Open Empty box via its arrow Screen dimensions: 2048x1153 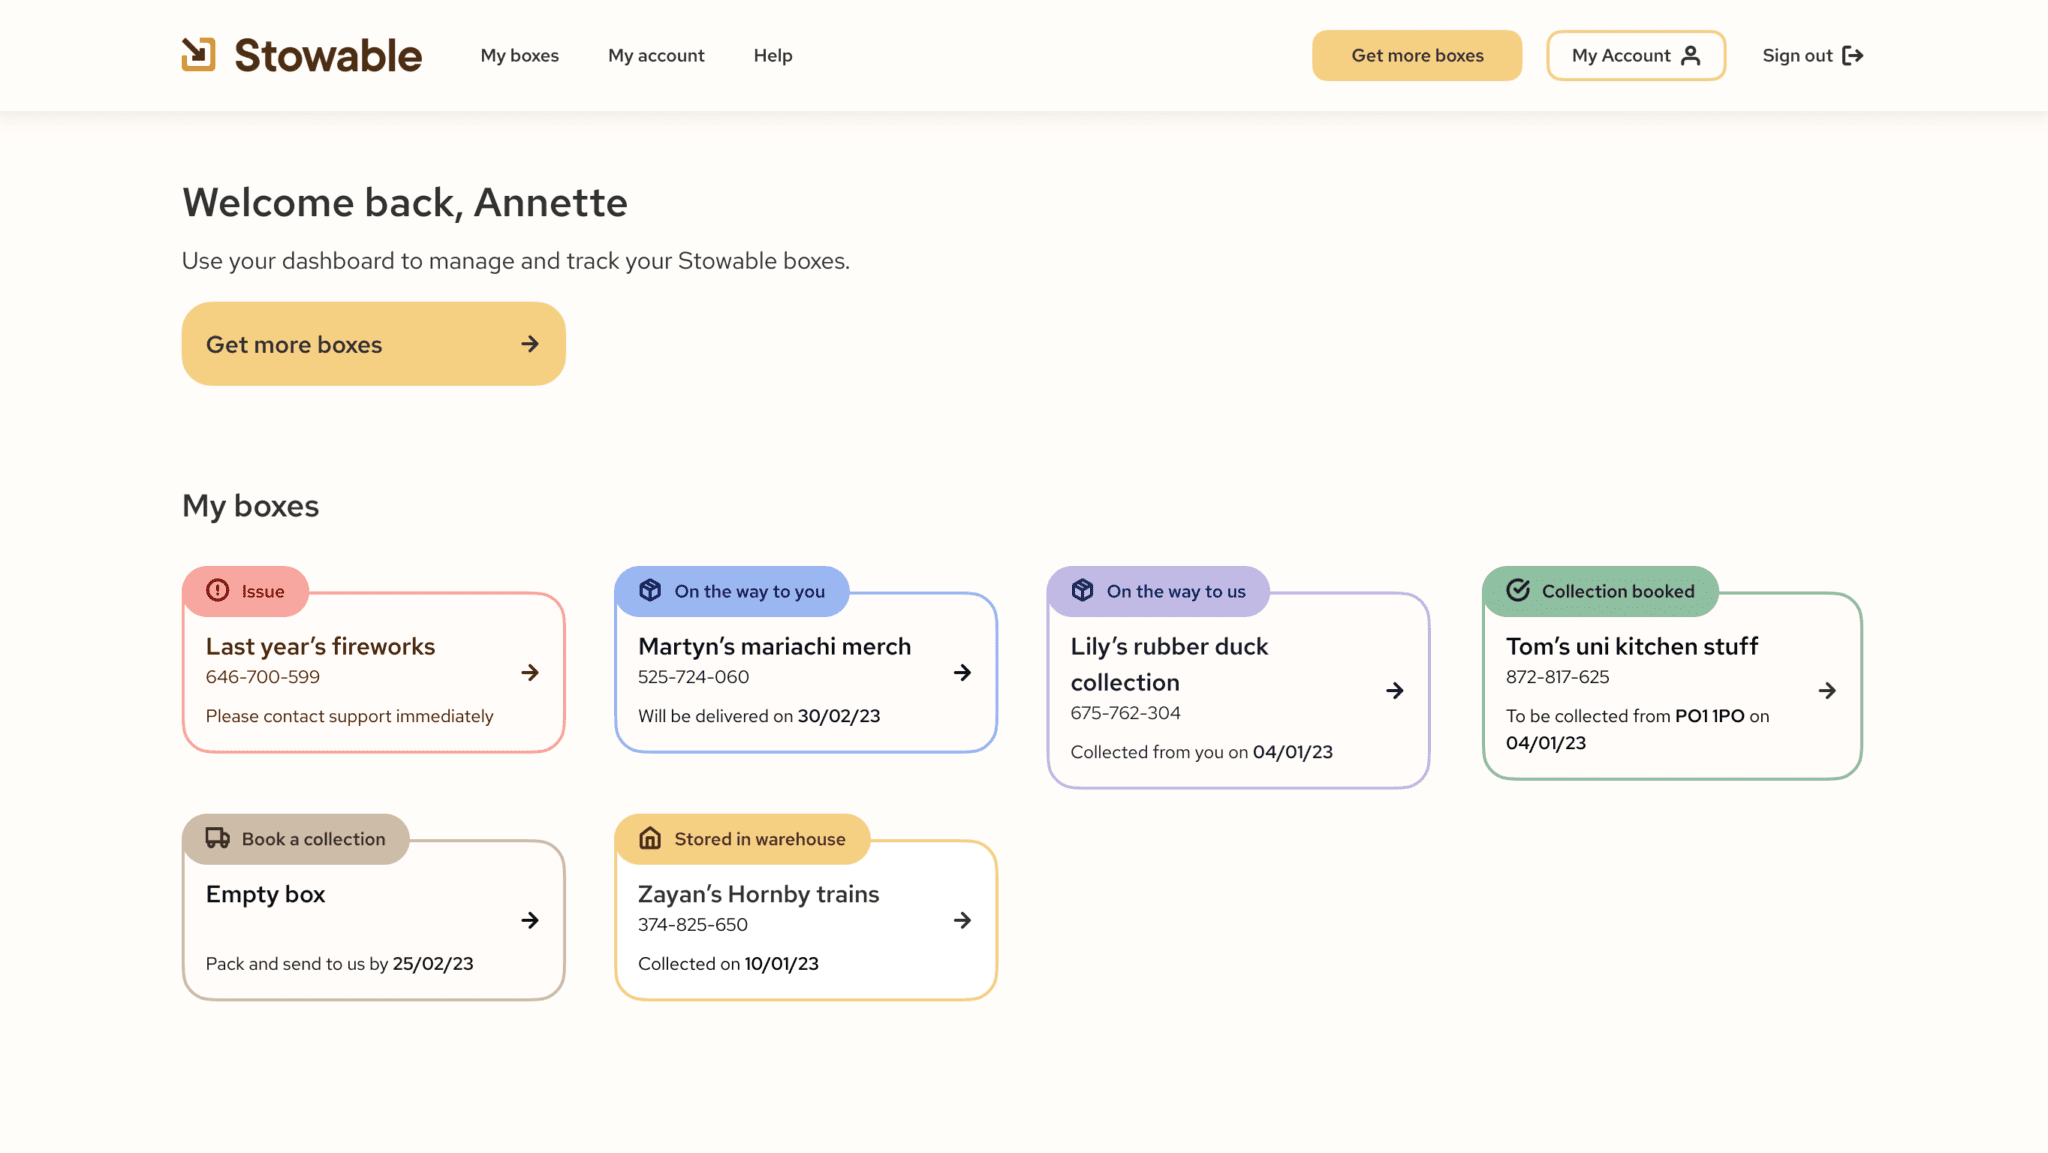[x=530, y=920]
